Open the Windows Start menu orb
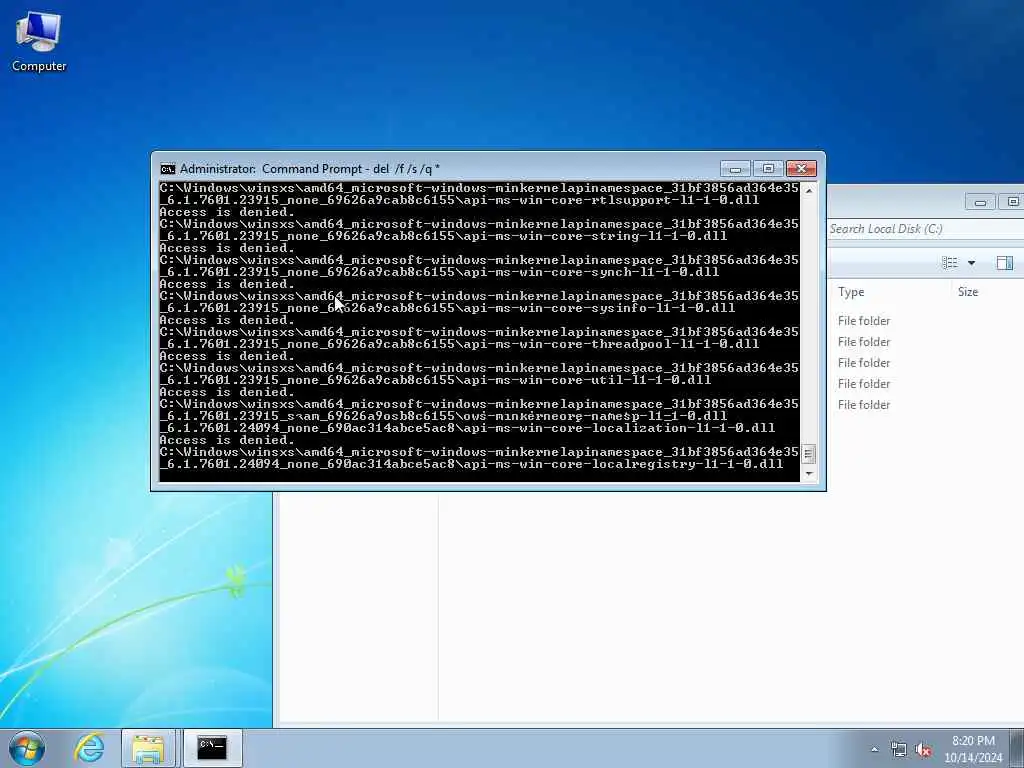The height and width of the screenshot is (768, 1024). coord(27,748)
